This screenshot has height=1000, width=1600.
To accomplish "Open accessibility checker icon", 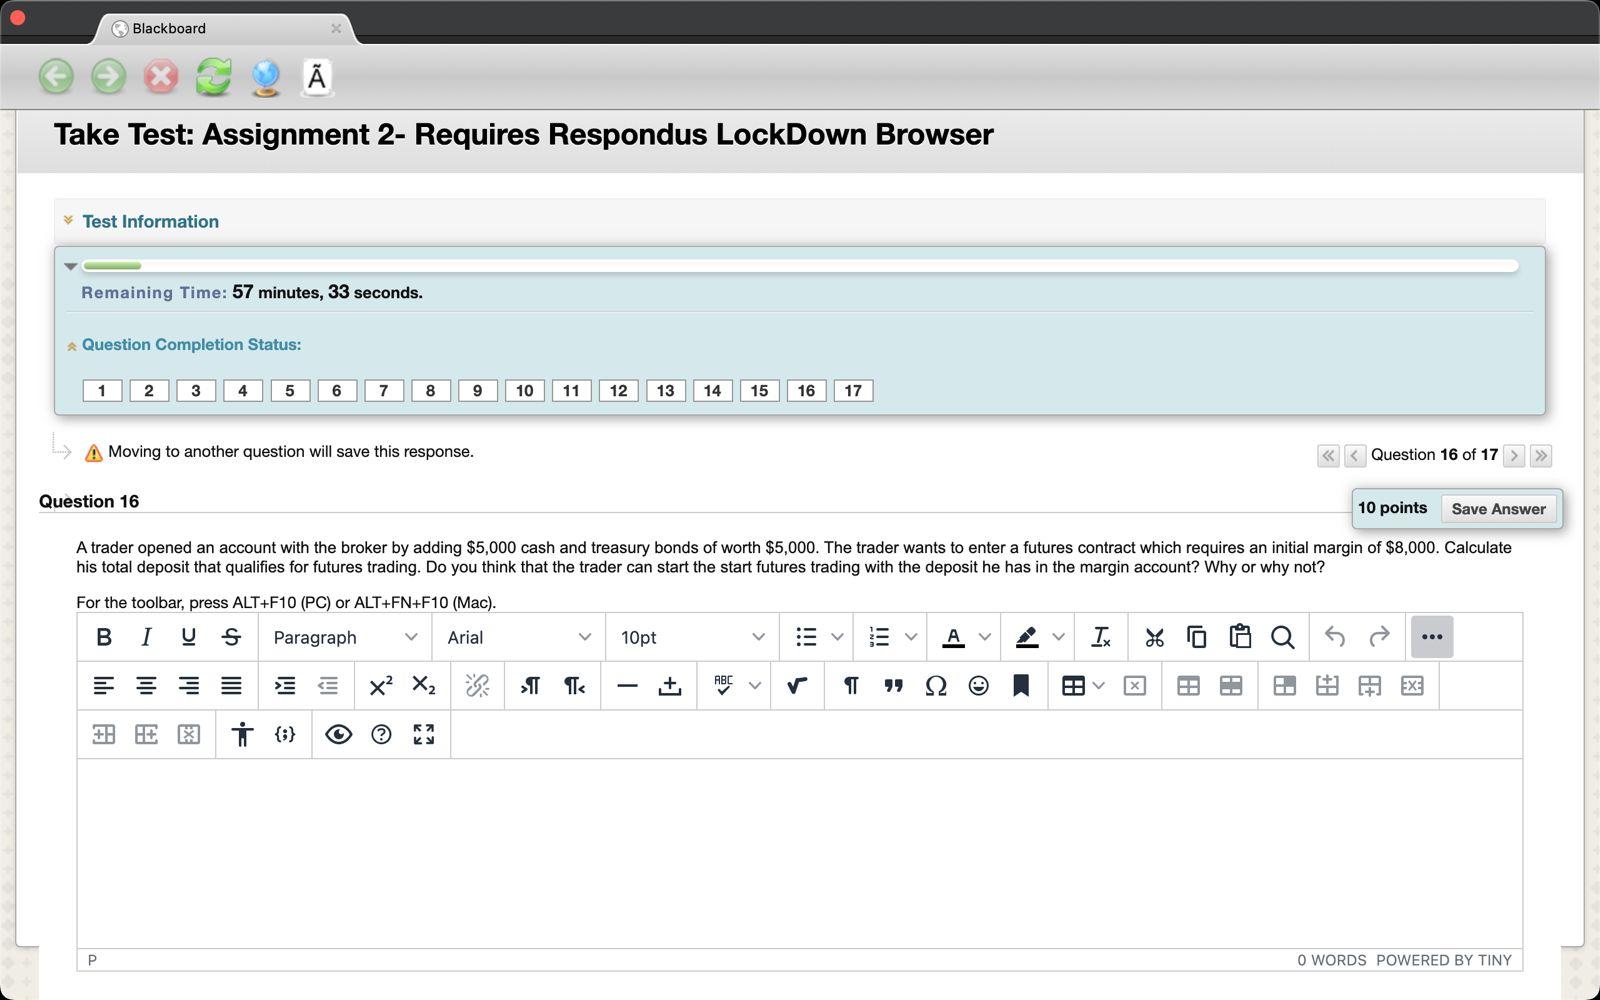I will (x=241, y=734).
